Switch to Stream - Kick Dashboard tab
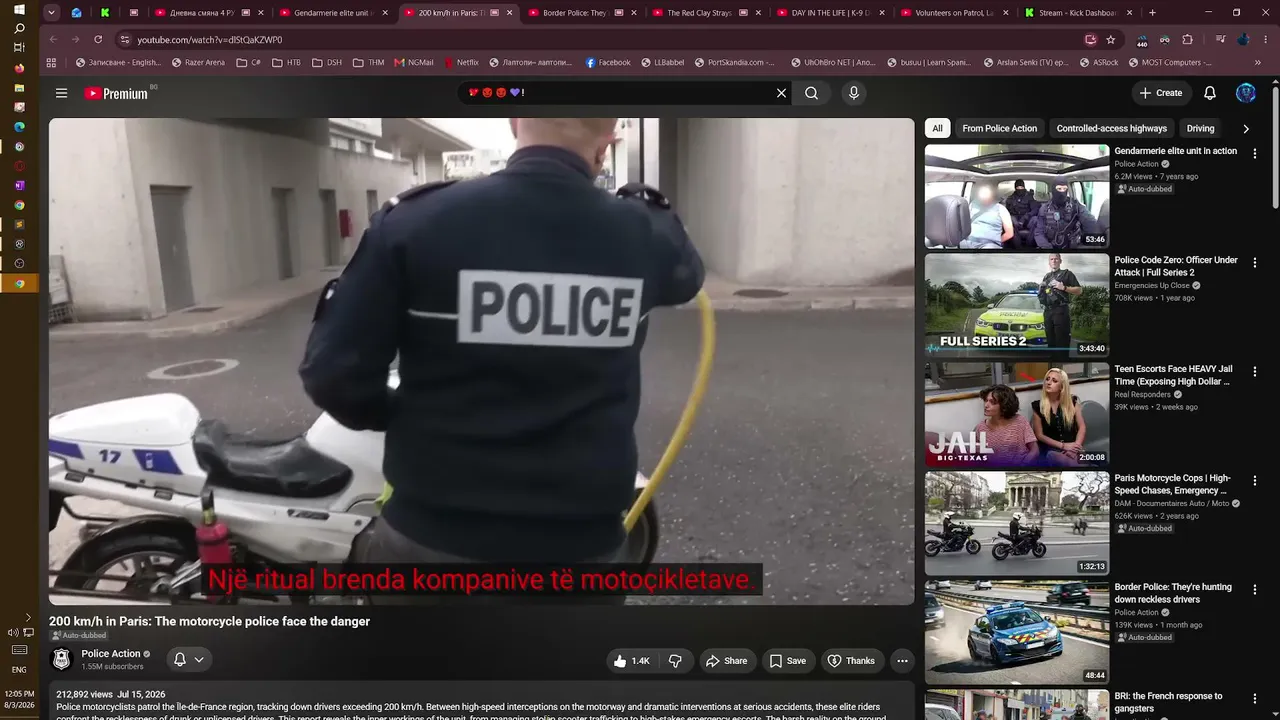 click(1078, 13)
